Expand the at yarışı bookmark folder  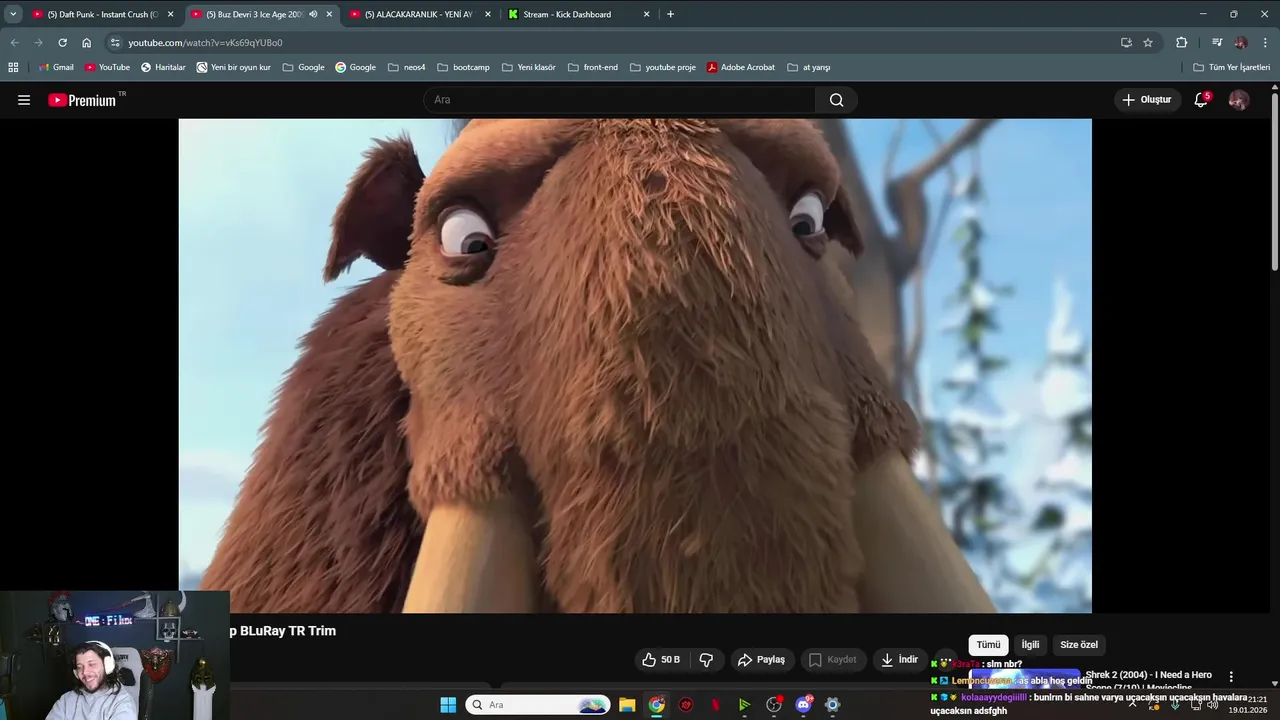(x=808, y=67)
